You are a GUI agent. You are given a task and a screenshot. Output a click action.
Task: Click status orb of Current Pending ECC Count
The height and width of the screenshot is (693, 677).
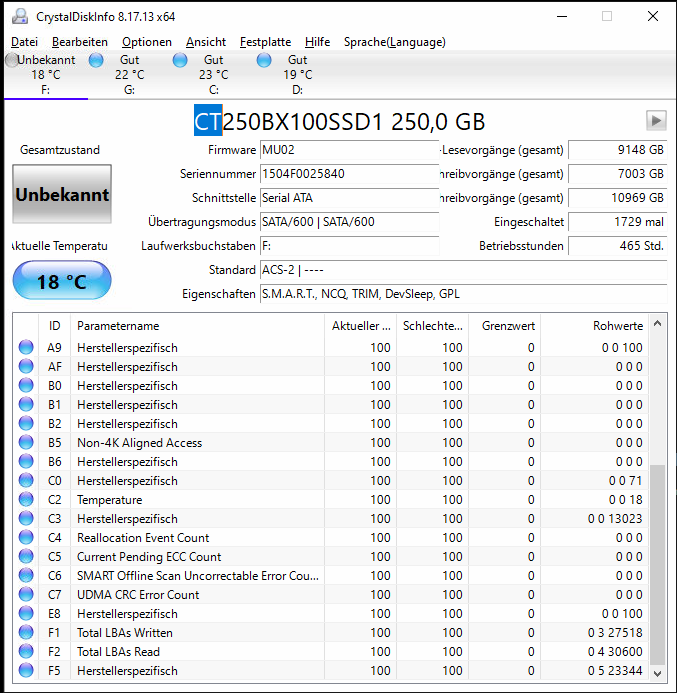coord(26,556)
